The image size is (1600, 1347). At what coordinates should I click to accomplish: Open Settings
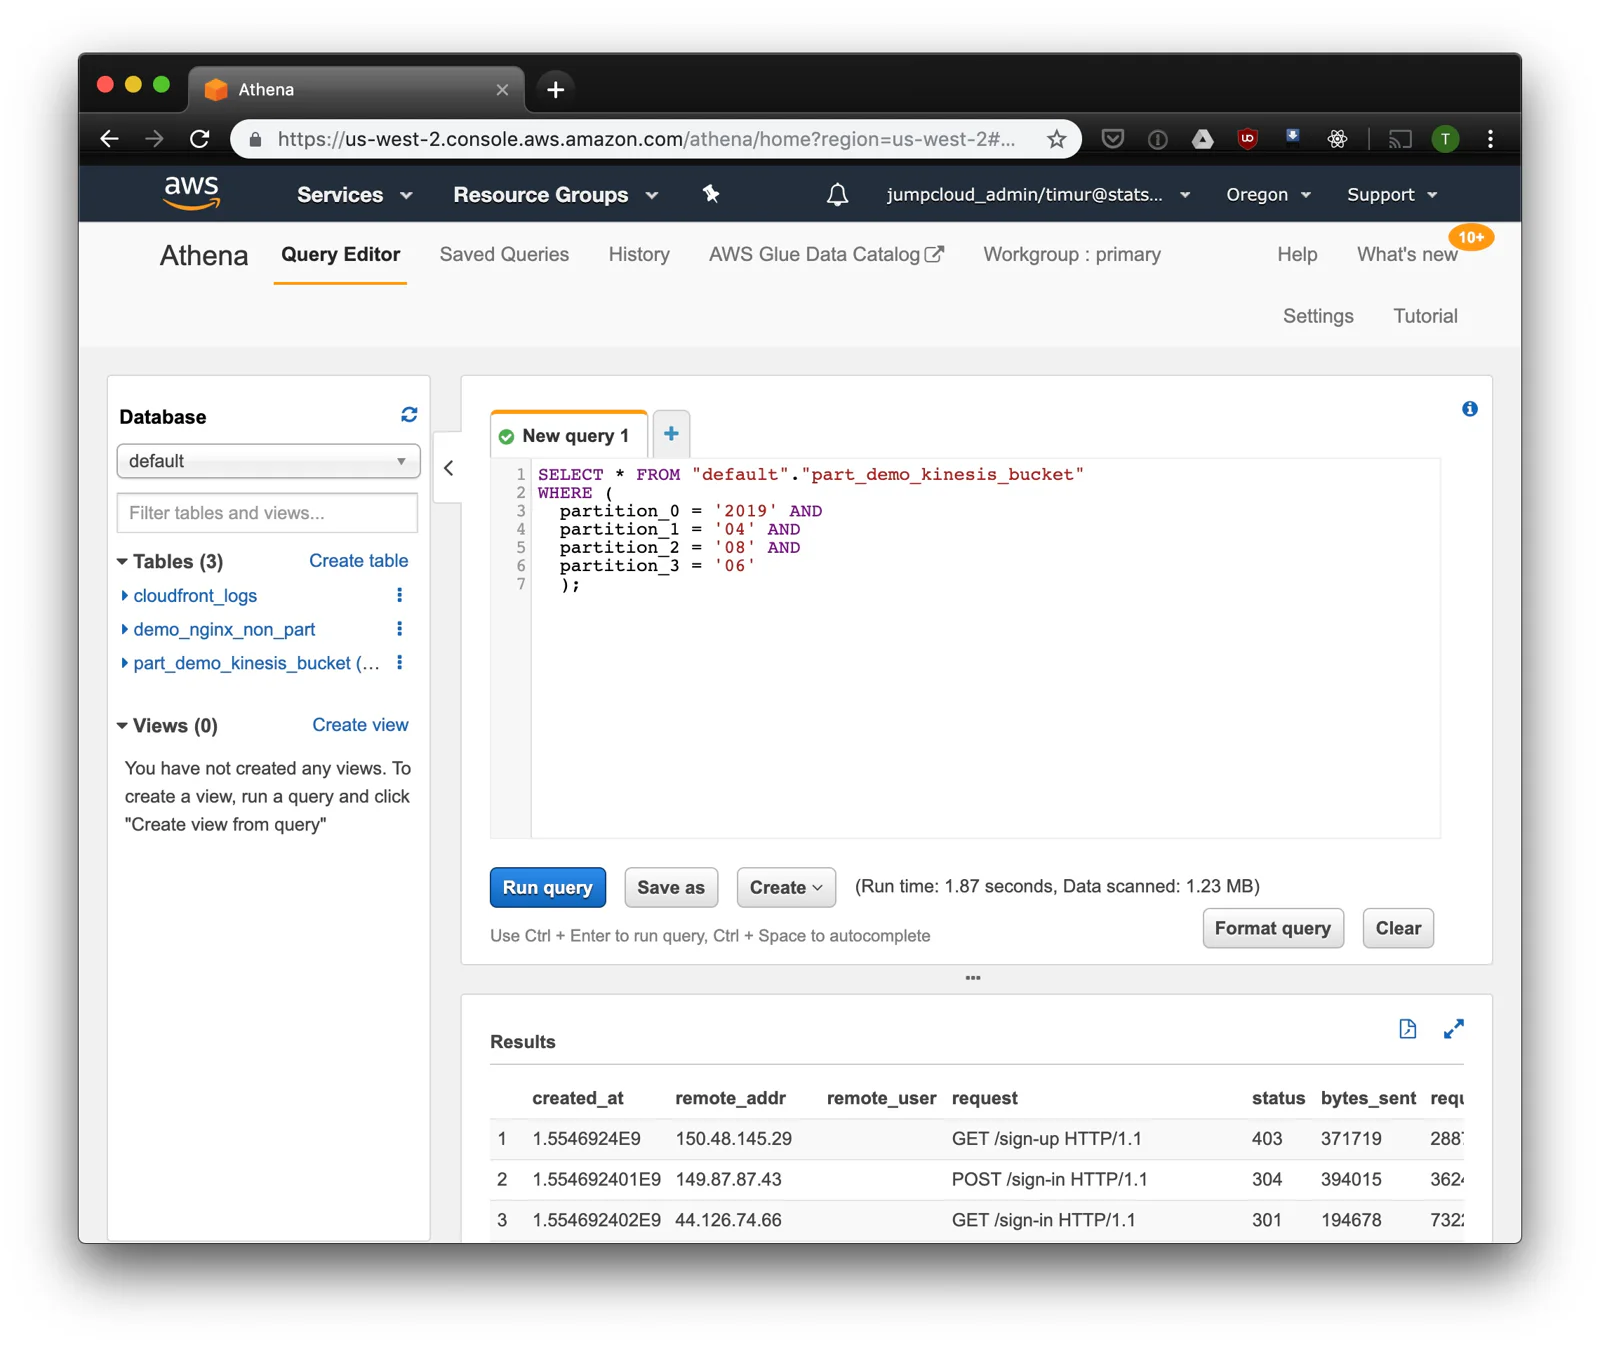point(1318,316)
